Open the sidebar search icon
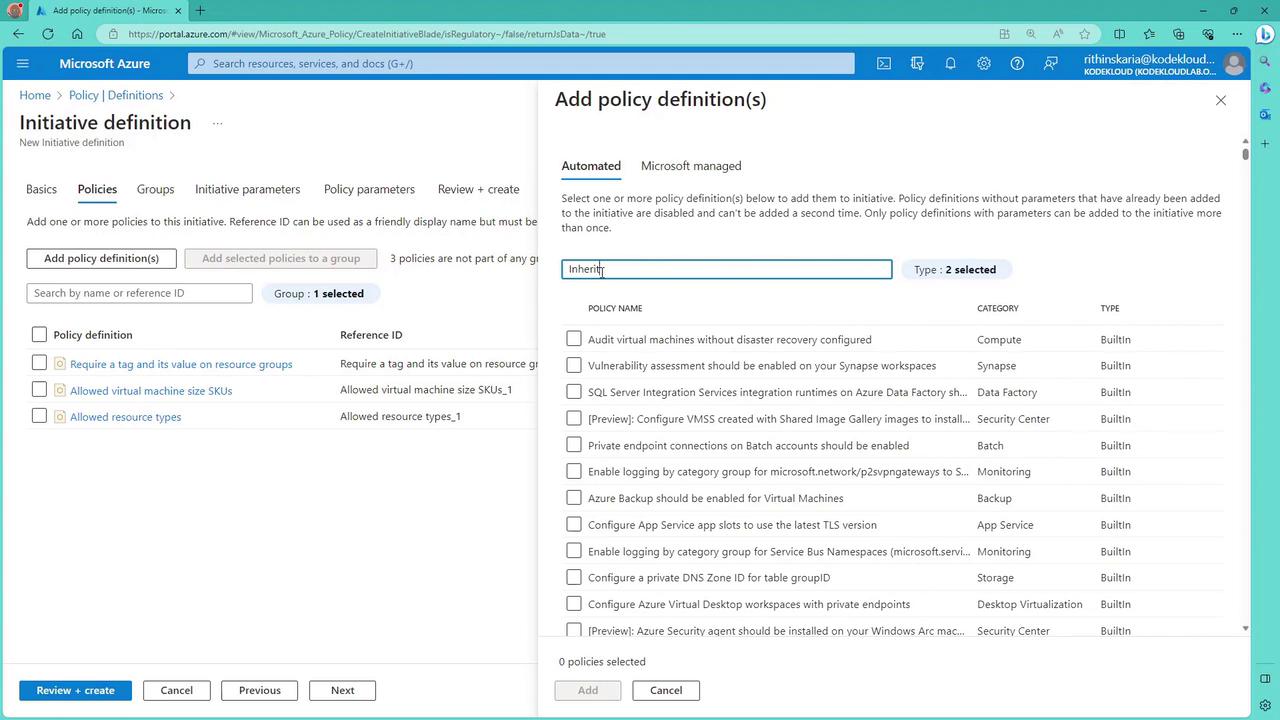This screenshot has width=1280, height=720. (x=1265, y=62)
